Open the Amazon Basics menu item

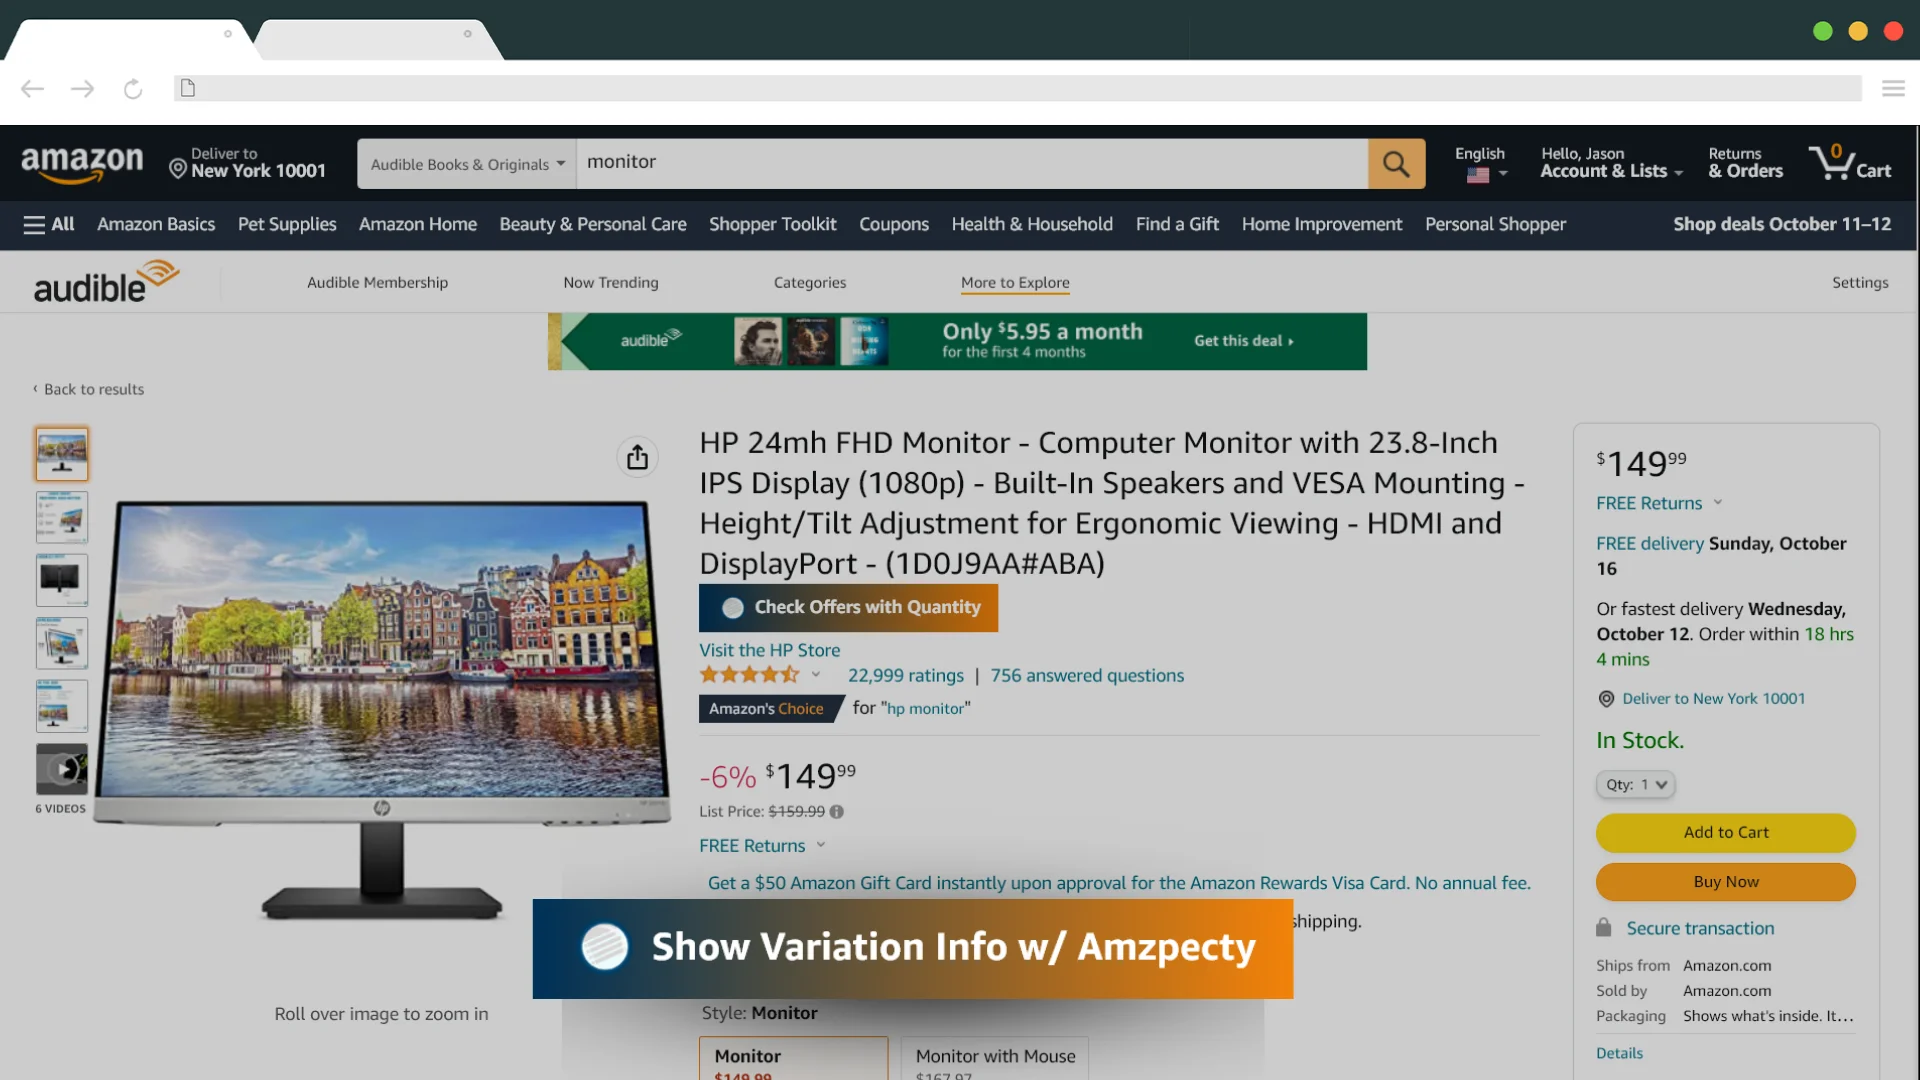pyautogui.click(x=154, y=224)
